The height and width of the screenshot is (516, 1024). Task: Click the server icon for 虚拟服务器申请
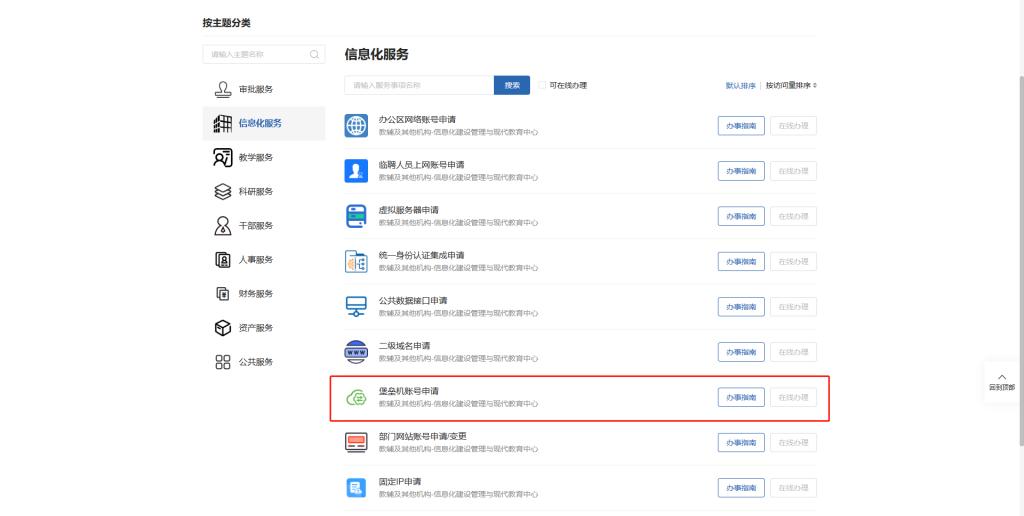pos(356,216)
